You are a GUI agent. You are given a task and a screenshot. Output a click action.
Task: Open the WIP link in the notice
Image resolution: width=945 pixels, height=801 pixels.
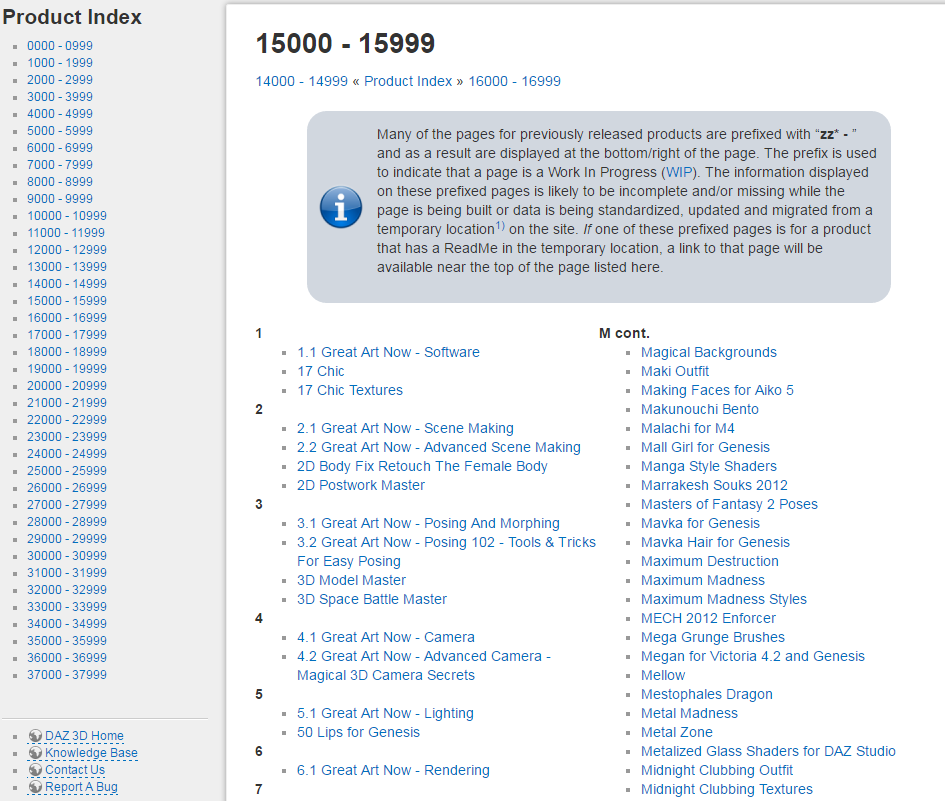point(679,172)
